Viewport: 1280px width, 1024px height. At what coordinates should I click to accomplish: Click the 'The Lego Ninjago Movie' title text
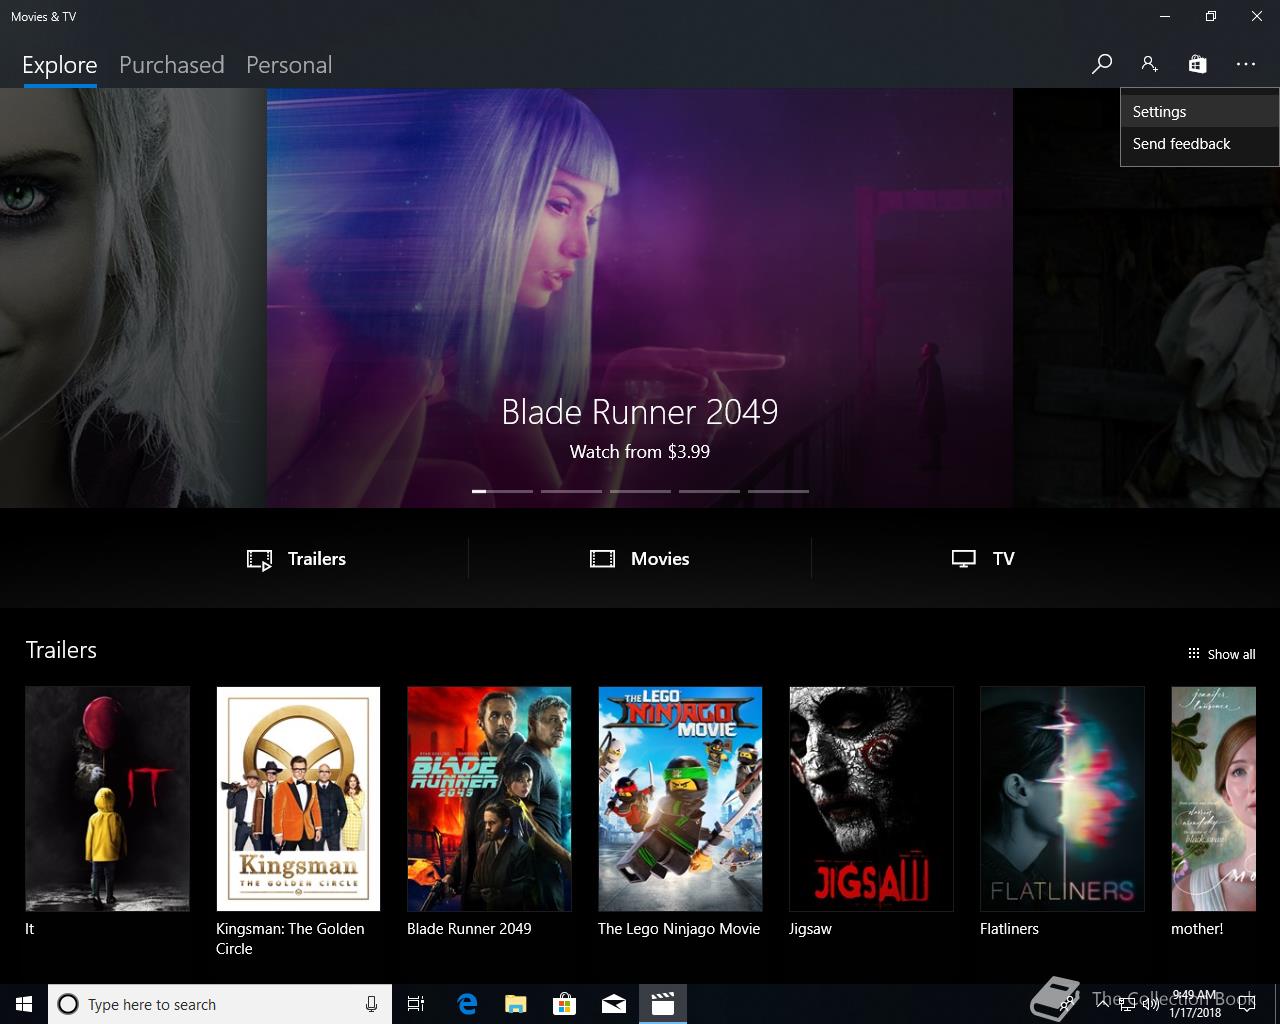pos(679,929)
